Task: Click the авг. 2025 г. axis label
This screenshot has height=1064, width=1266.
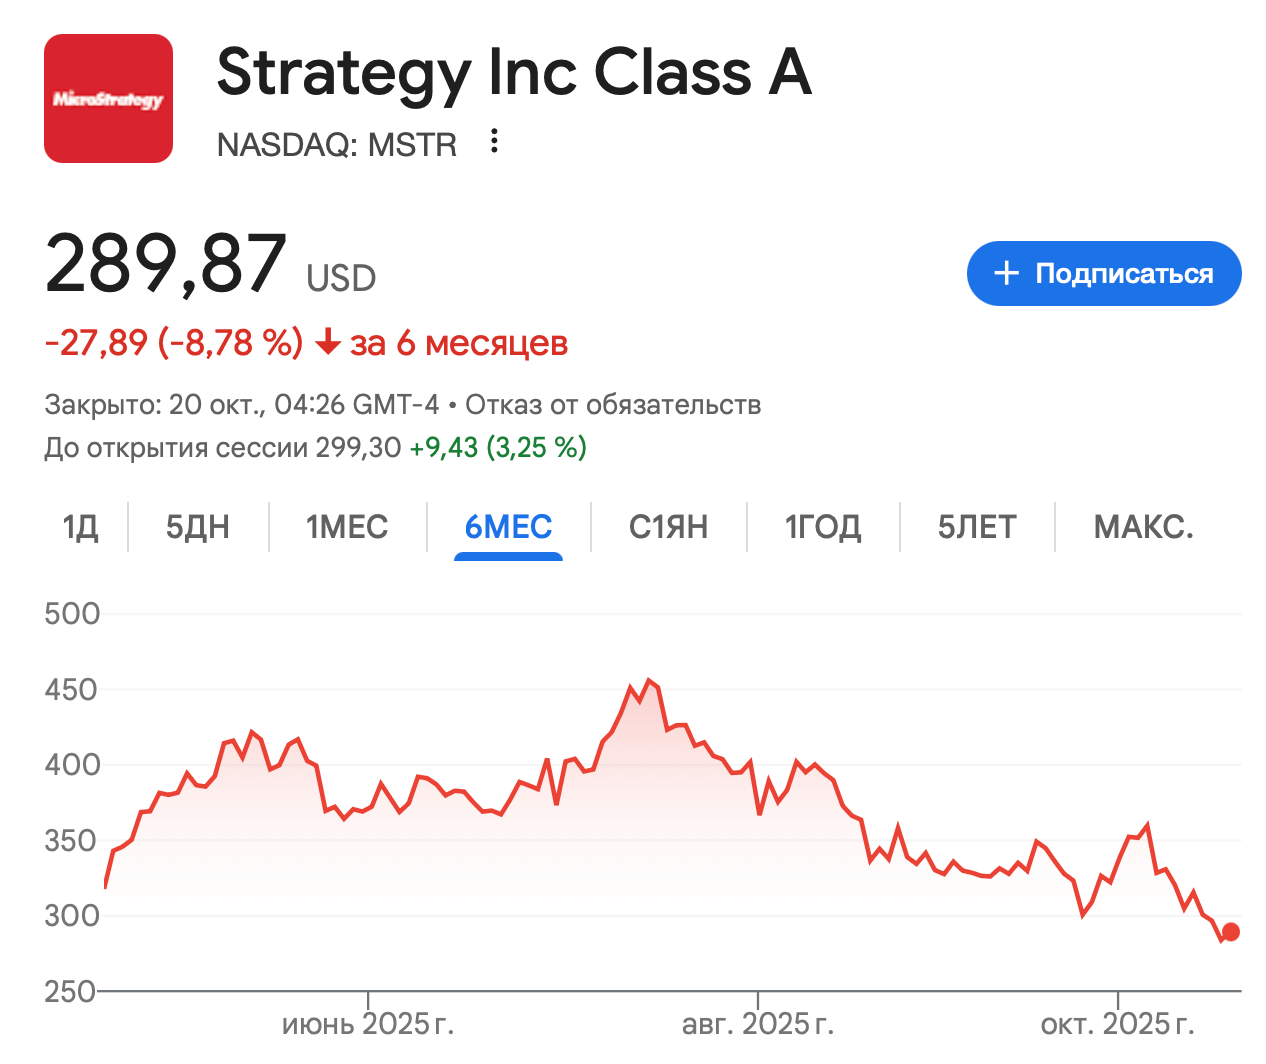Action: pyautogui.click(x=757, y=1024)
